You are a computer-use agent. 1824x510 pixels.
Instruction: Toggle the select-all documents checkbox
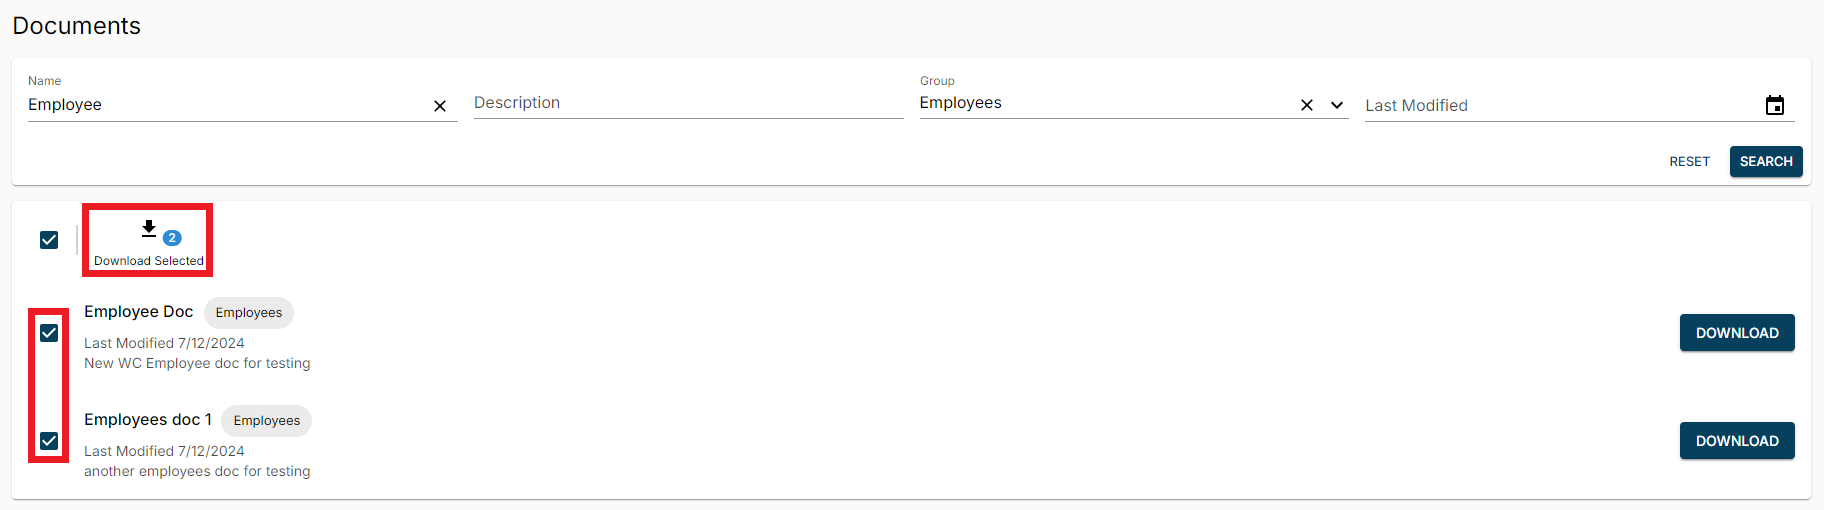click(49, 240)
